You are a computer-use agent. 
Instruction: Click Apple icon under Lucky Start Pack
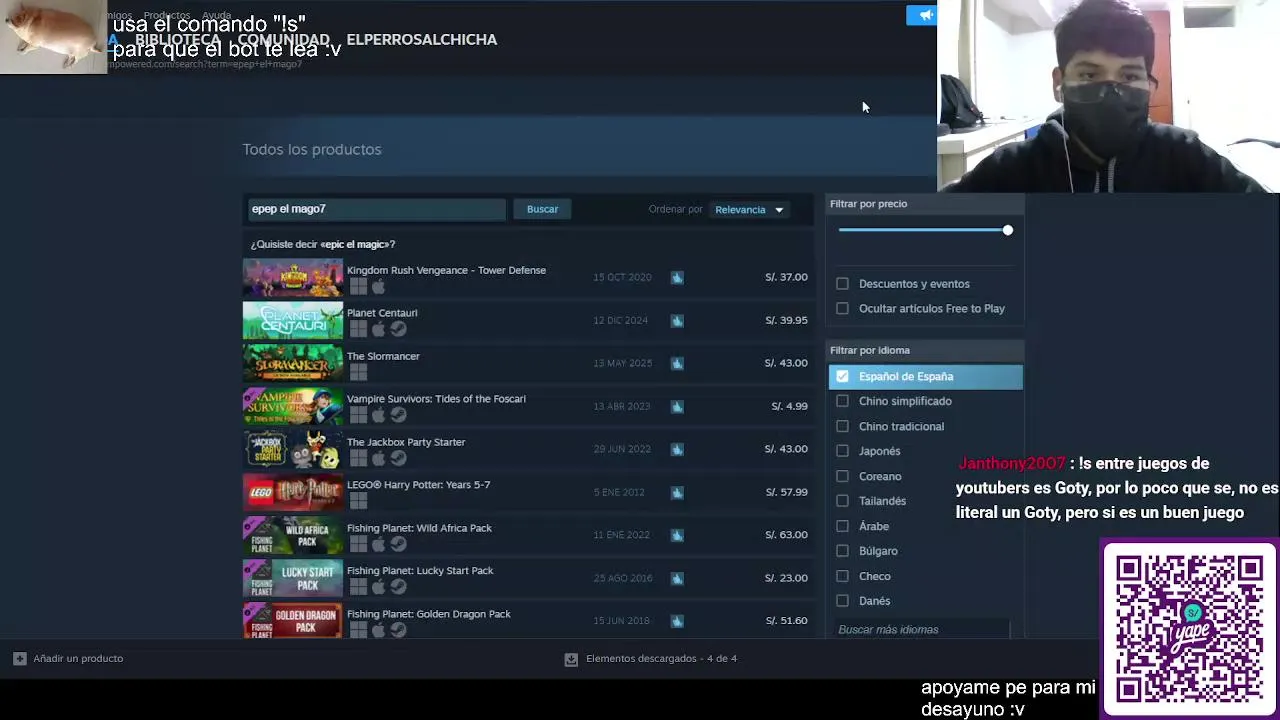click(x=378, y=587)
